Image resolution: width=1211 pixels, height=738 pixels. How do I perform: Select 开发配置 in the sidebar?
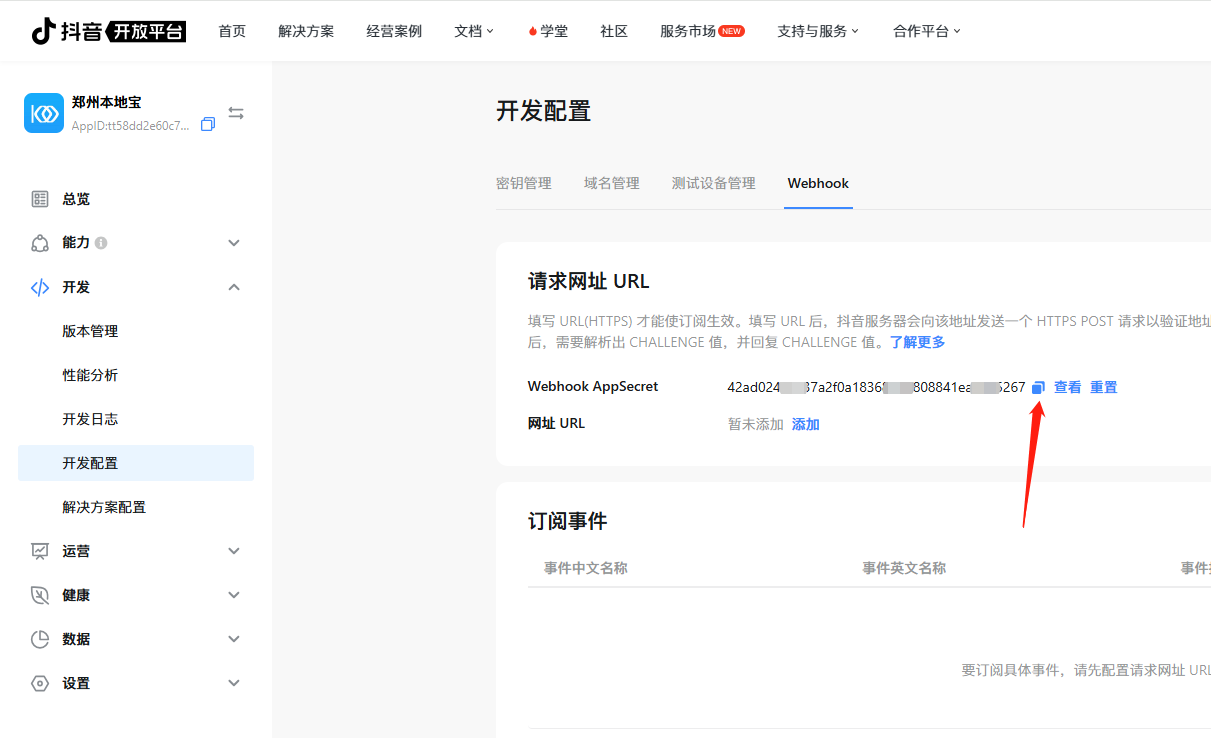136,463
